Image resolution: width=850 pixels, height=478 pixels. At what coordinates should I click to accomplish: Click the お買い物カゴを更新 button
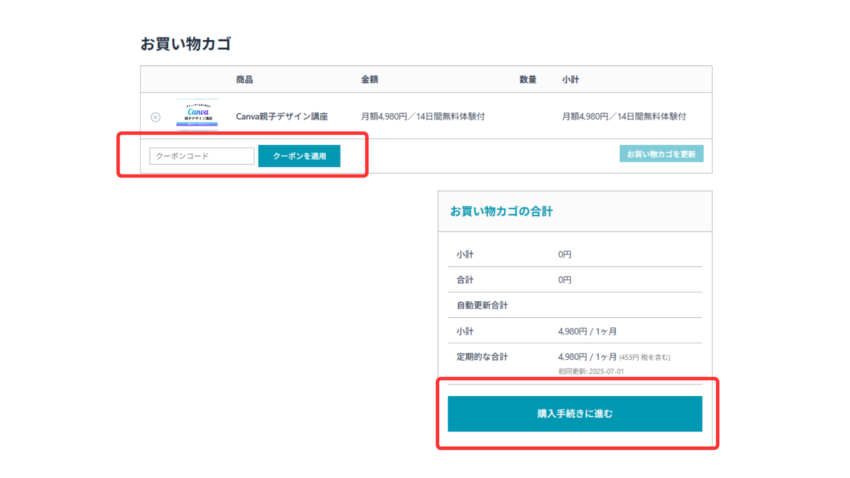tap(661, 154)
